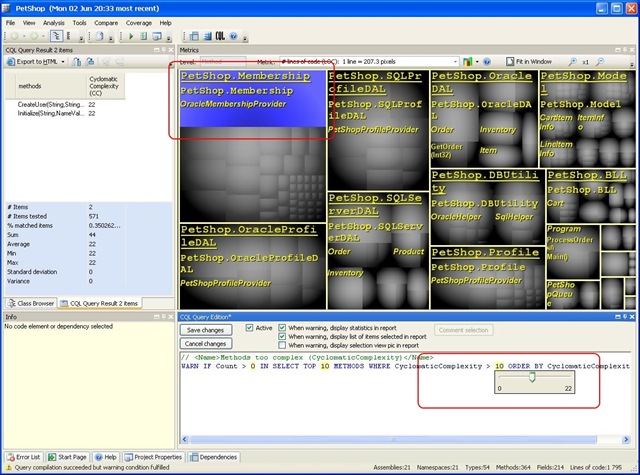Run analysis with the green play icon
Image resolution: width=640 pixels, height=475 pixels.
coord(131,36)
